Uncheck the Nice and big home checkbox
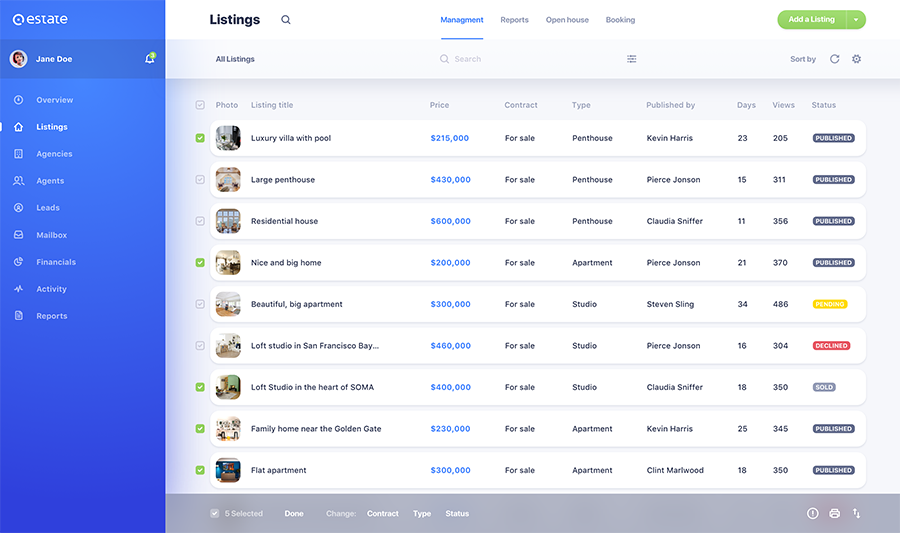 tap(200, 262)
